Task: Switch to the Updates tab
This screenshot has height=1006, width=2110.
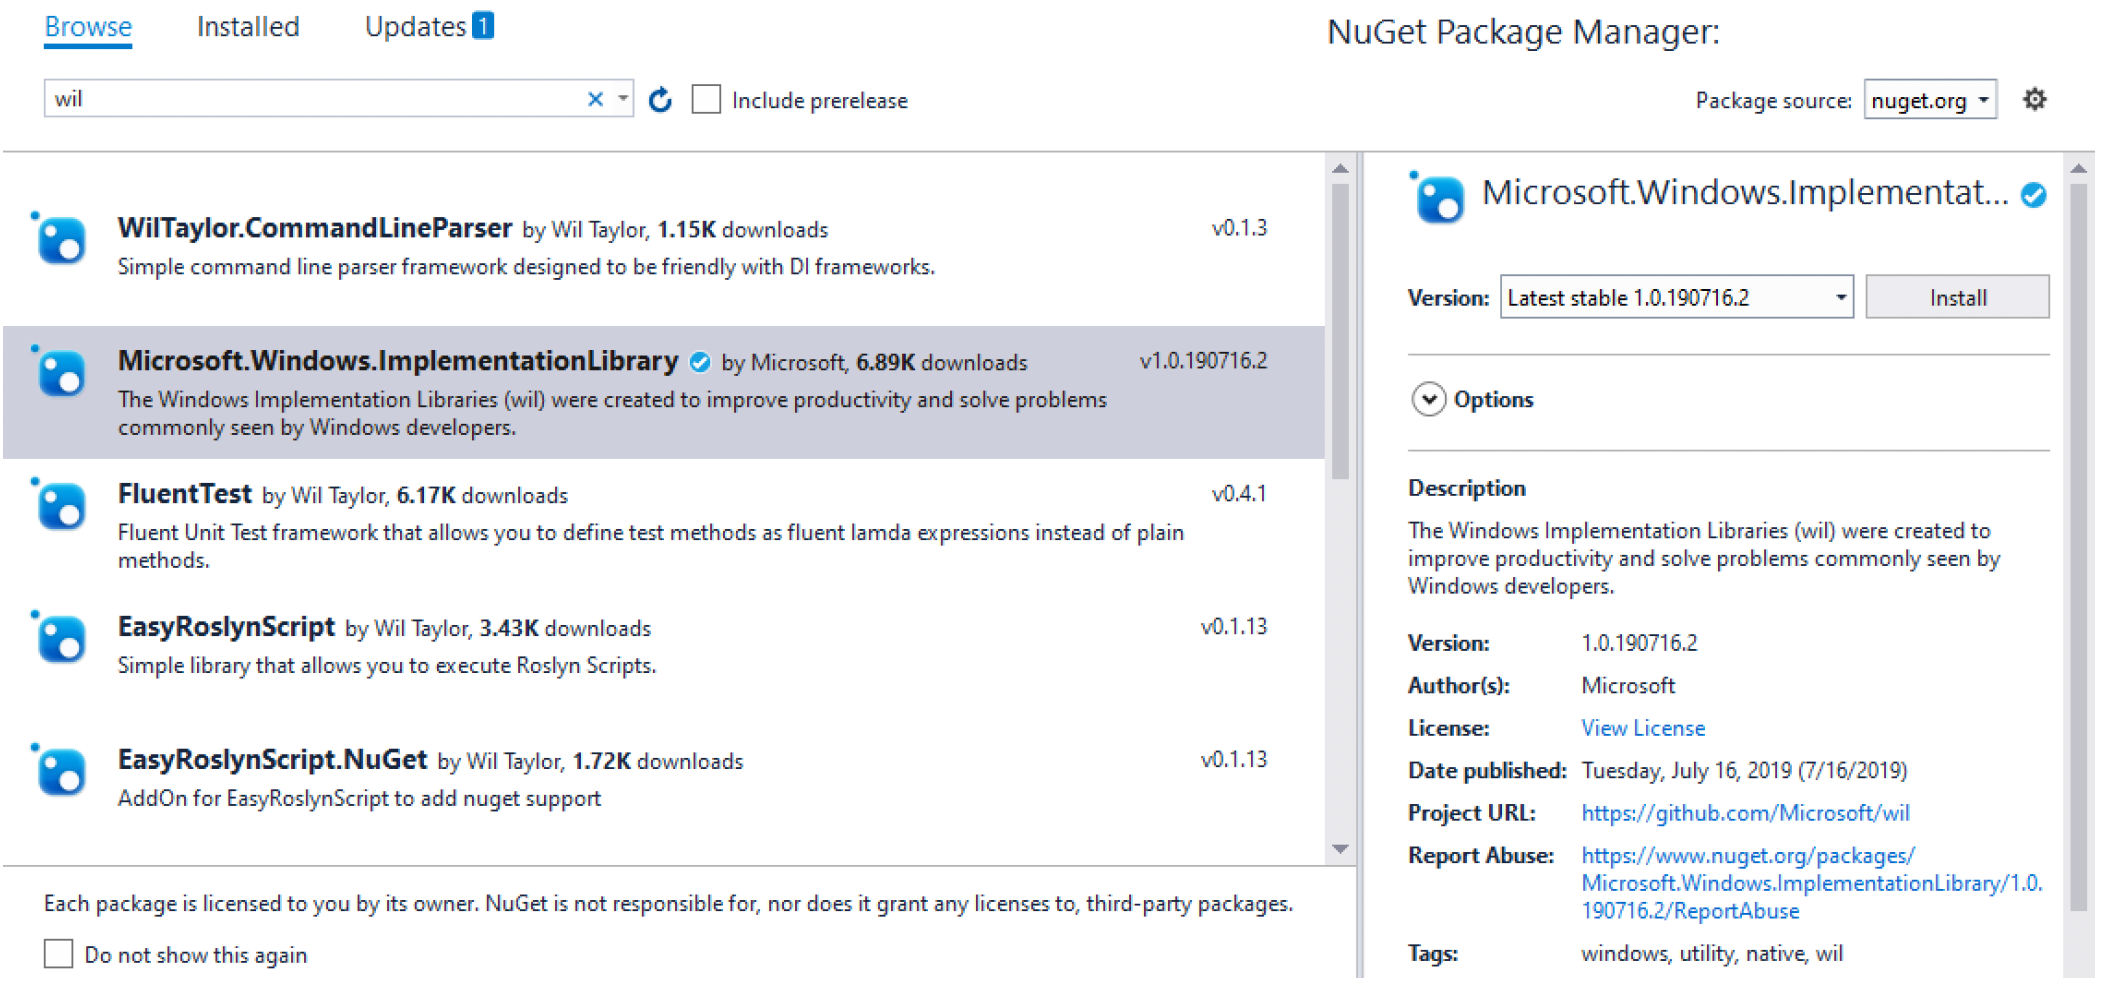Action: tap(429, 27)
